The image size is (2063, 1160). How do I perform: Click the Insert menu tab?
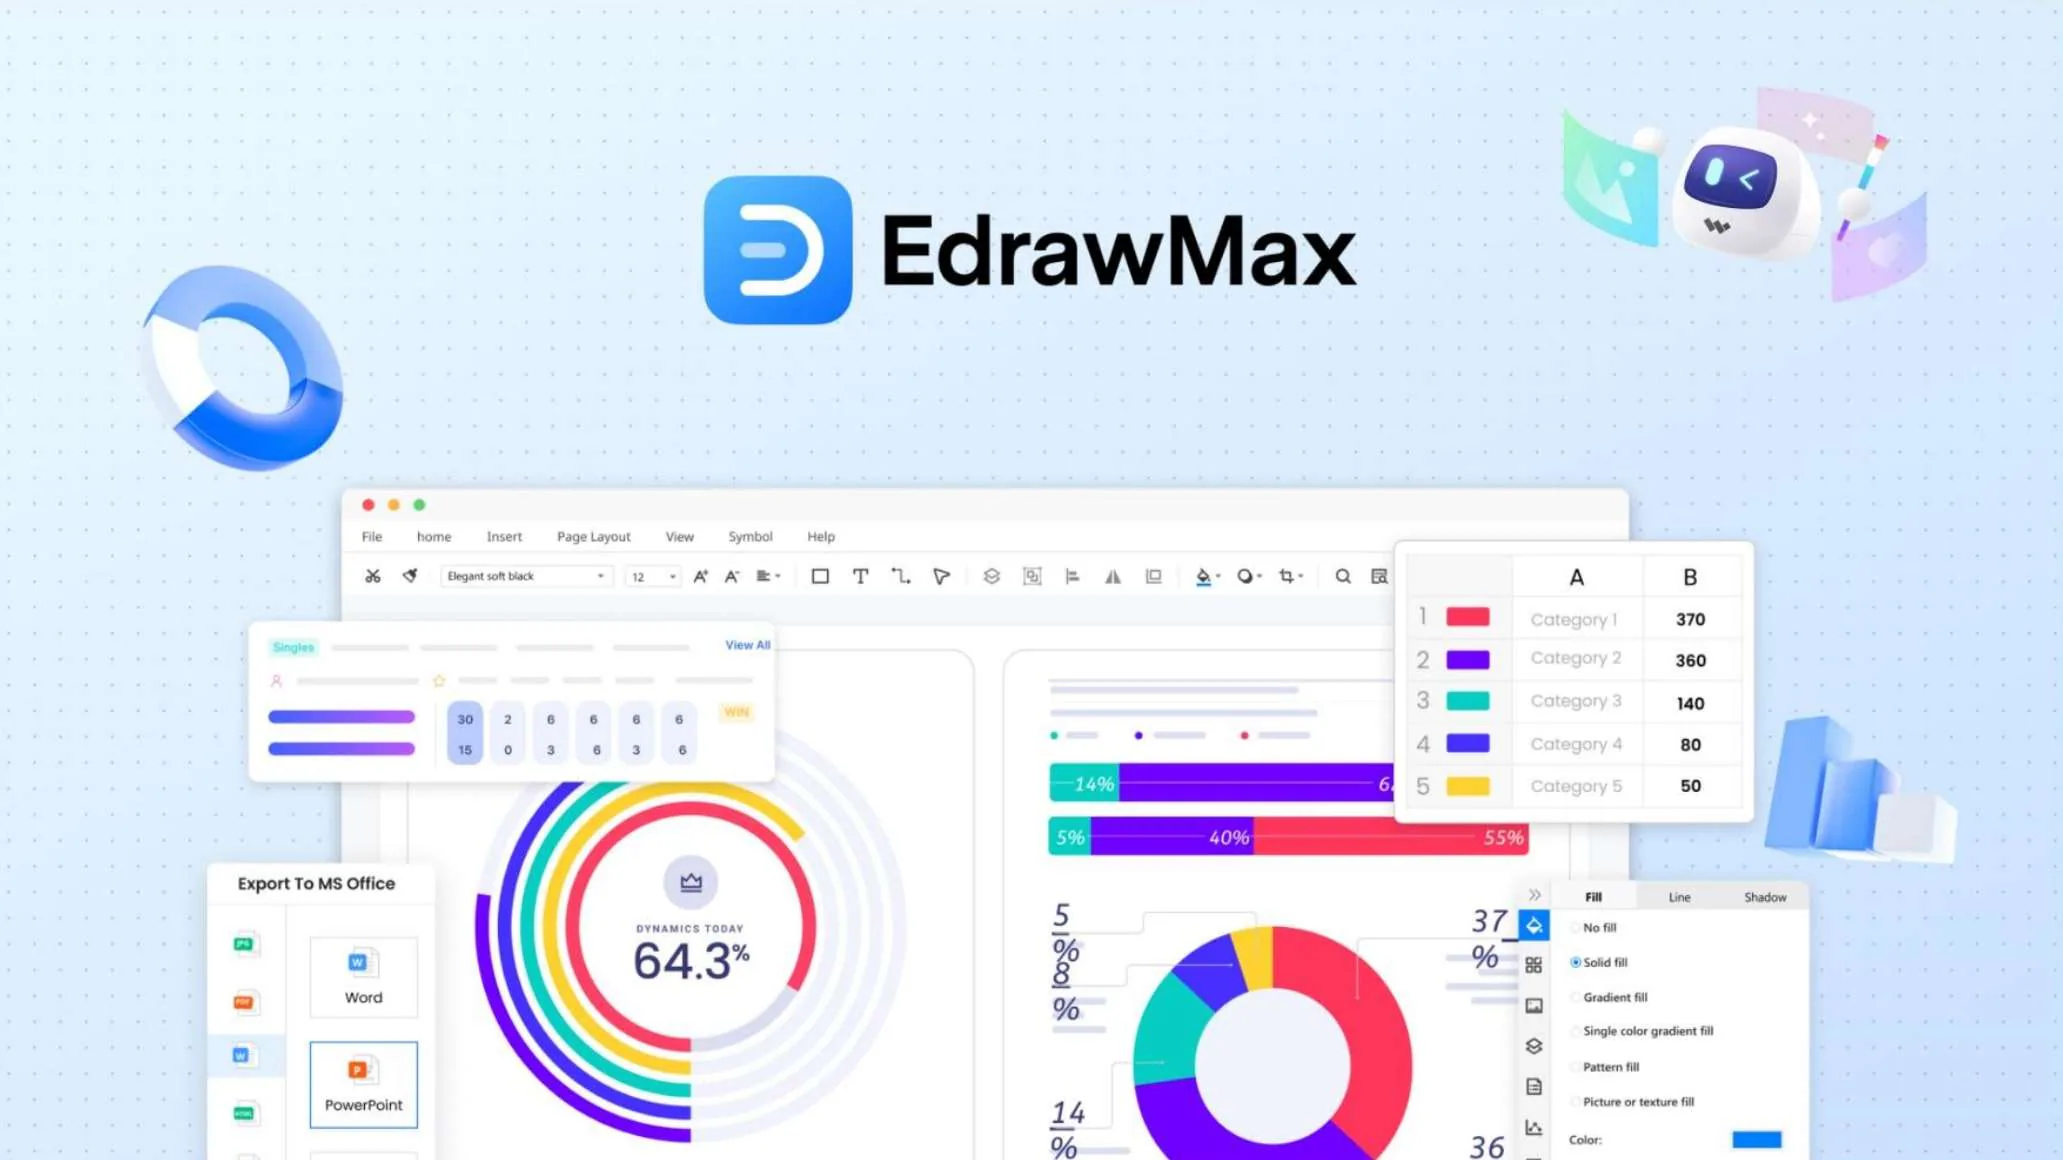[504, 535]
